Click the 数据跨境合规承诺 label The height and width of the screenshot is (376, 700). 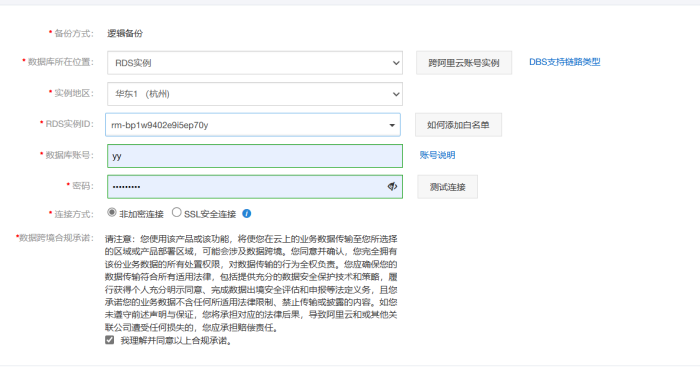[55, 238]
